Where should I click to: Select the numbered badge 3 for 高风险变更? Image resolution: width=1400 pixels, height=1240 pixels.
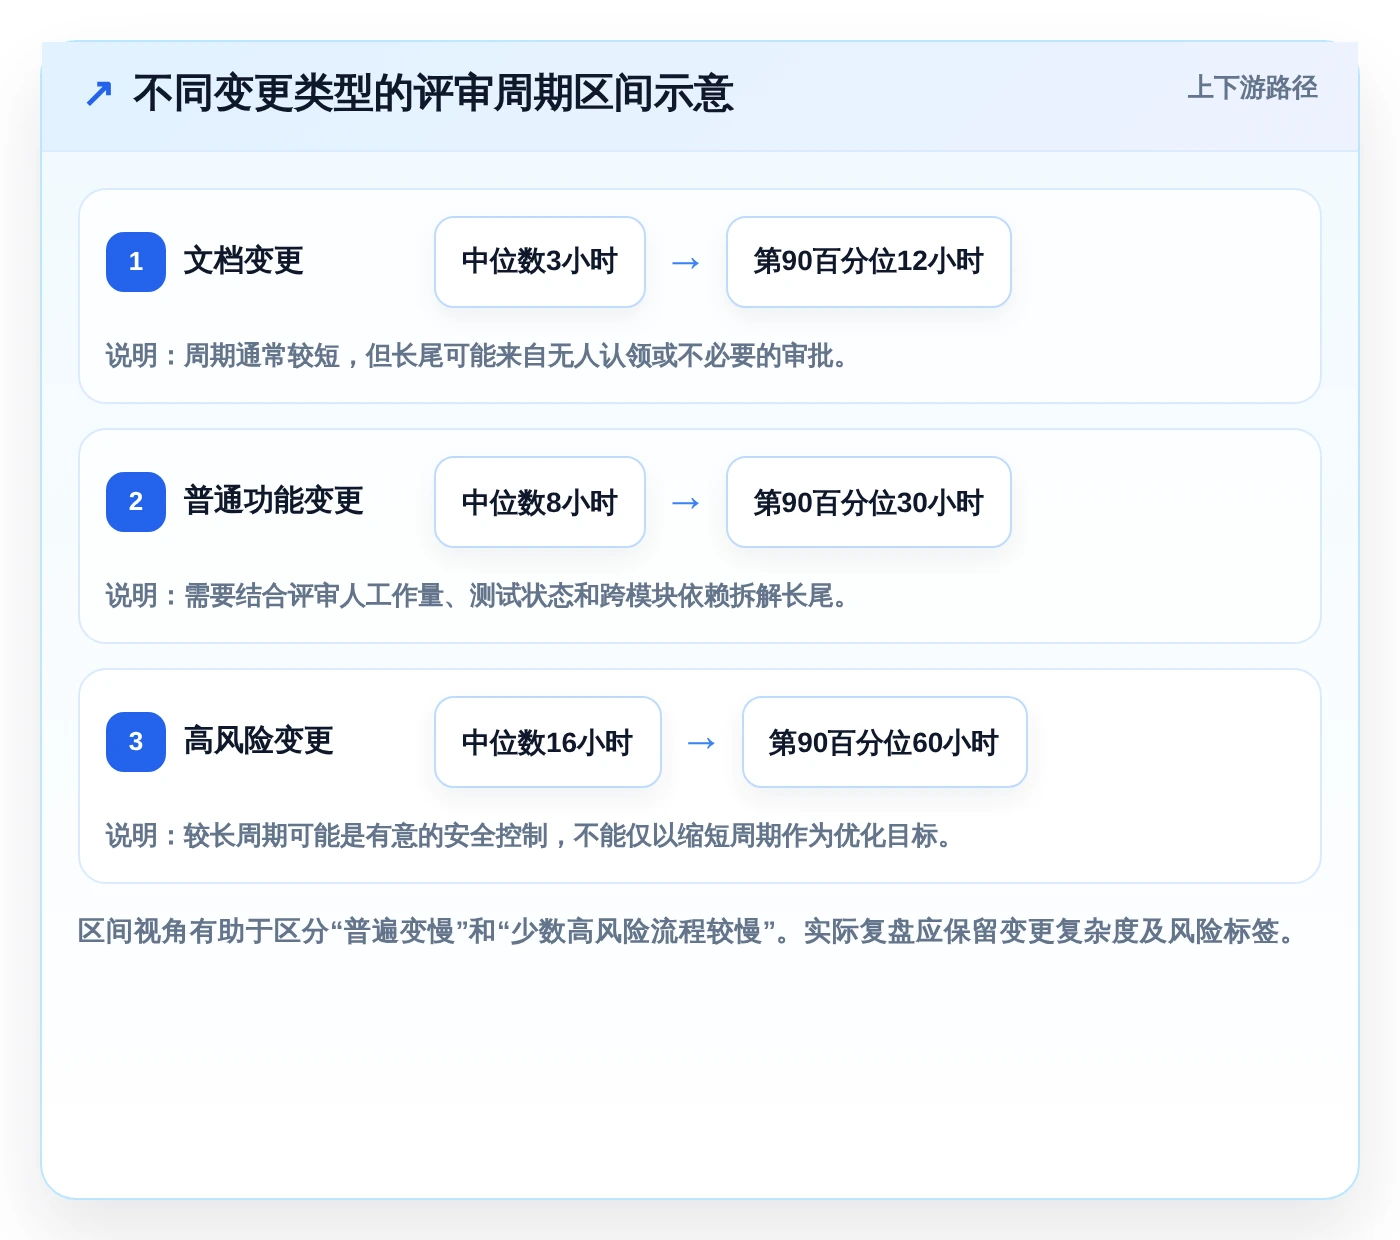(136, 742)
